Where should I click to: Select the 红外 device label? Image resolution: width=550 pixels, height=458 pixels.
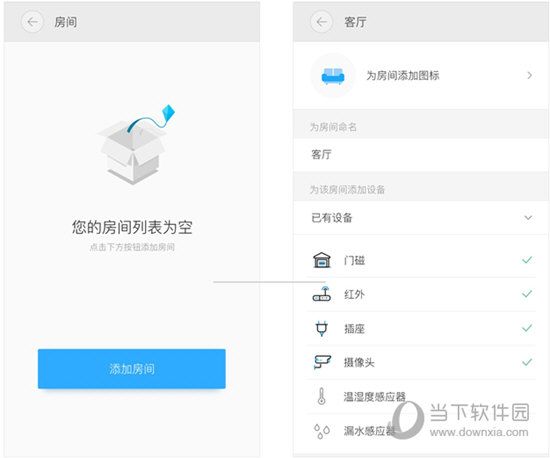(x=354, y=294)
